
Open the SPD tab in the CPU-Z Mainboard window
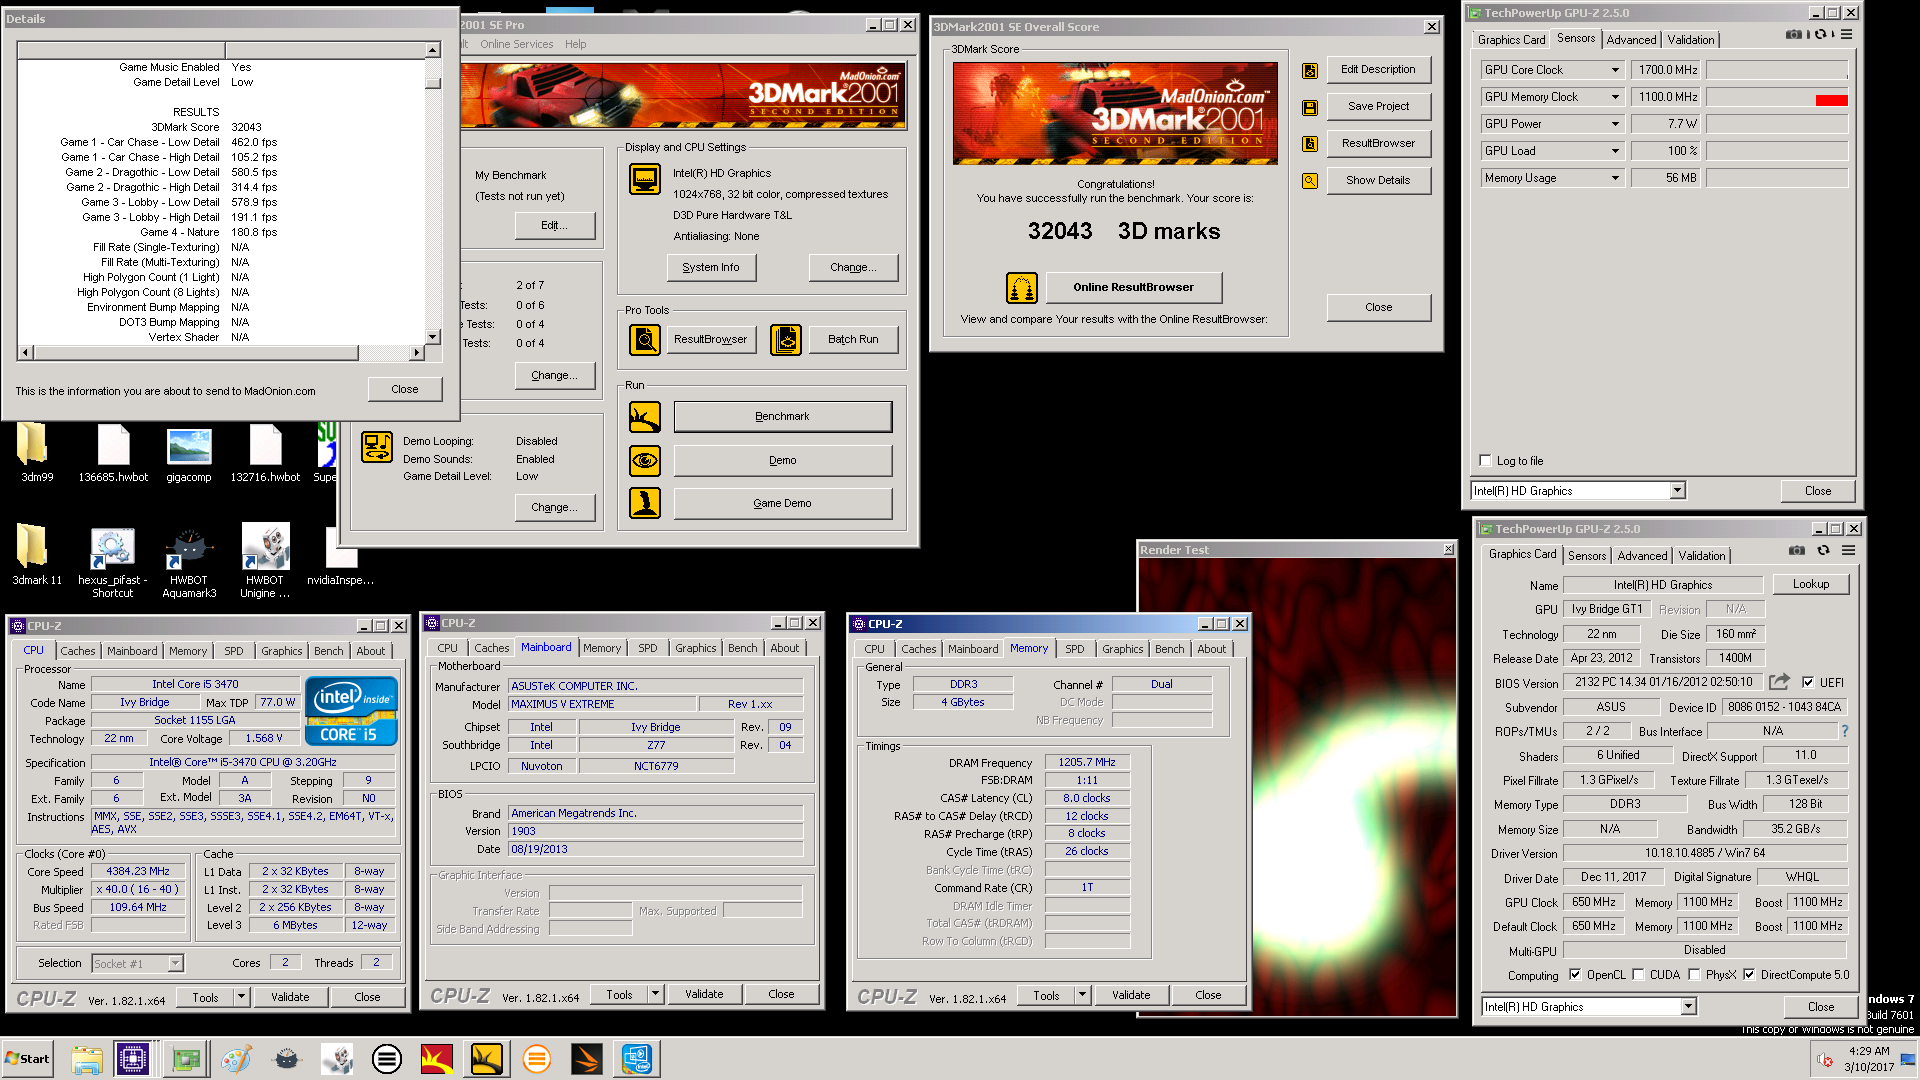[x=647, y=648]
